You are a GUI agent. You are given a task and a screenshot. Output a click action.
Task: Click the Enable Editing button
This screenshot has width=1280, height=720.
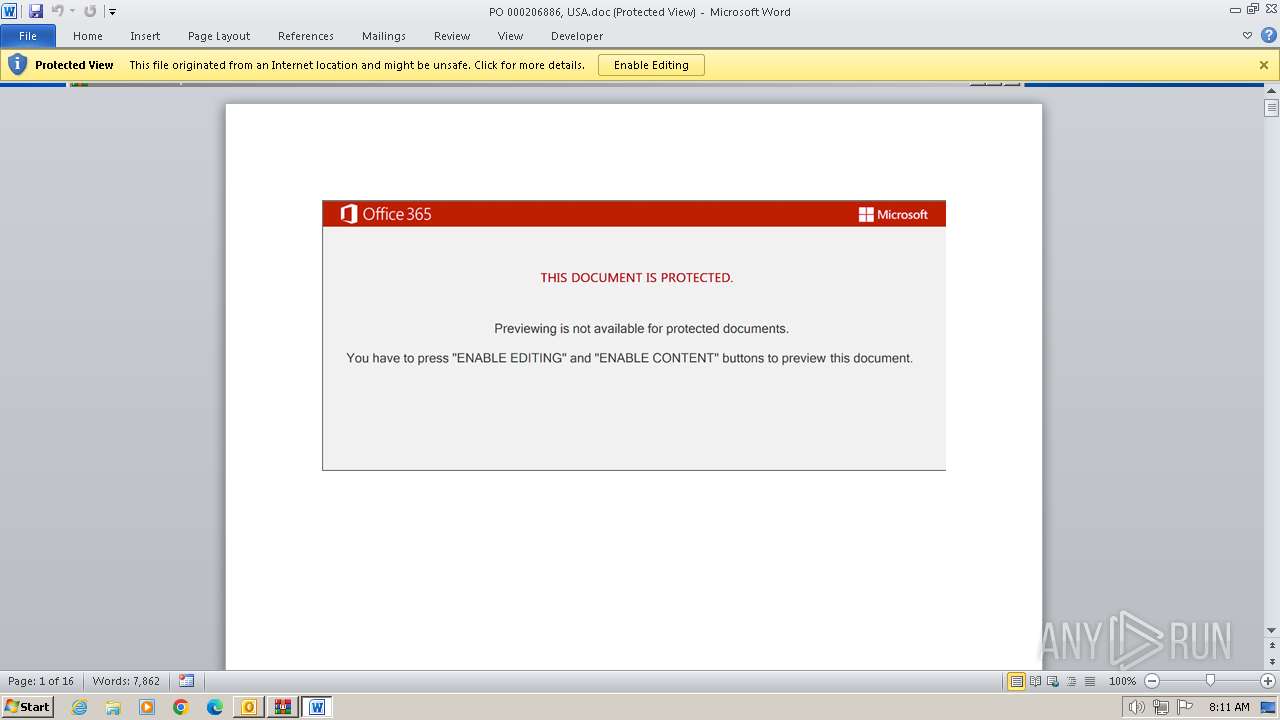pyautogui.click(x=651, y=65)
